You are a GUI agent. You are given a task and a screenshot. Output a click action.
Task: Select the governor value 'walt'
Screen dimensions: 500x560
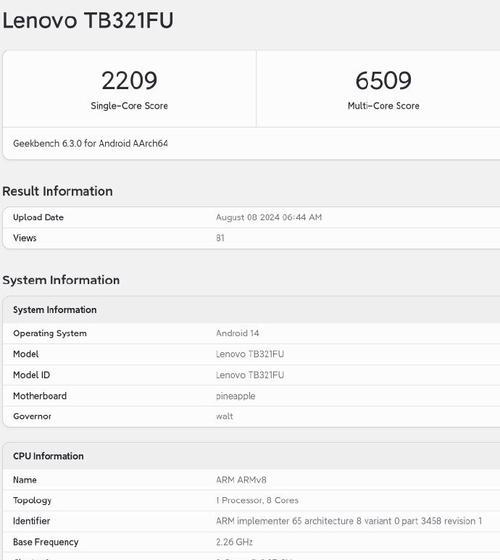tap(225, 416)
